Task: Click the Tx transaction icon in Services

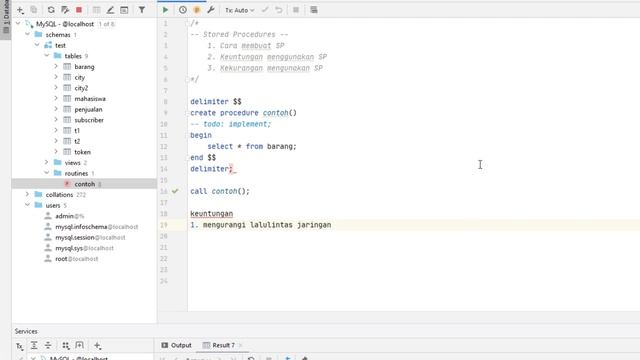Action: [x=20, y=346]
